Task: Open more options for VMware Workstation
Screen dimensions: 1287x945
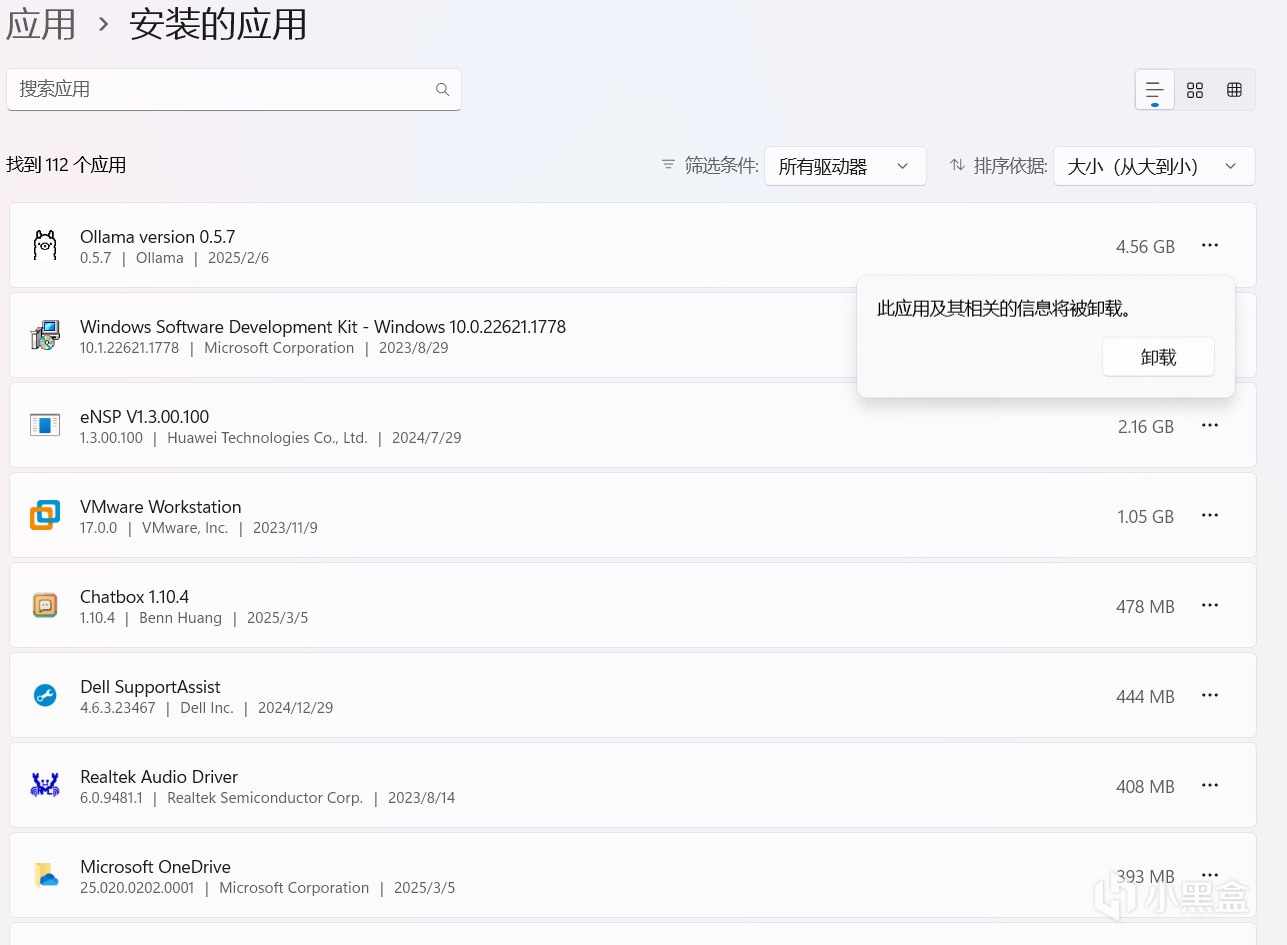Action: 1210,515
